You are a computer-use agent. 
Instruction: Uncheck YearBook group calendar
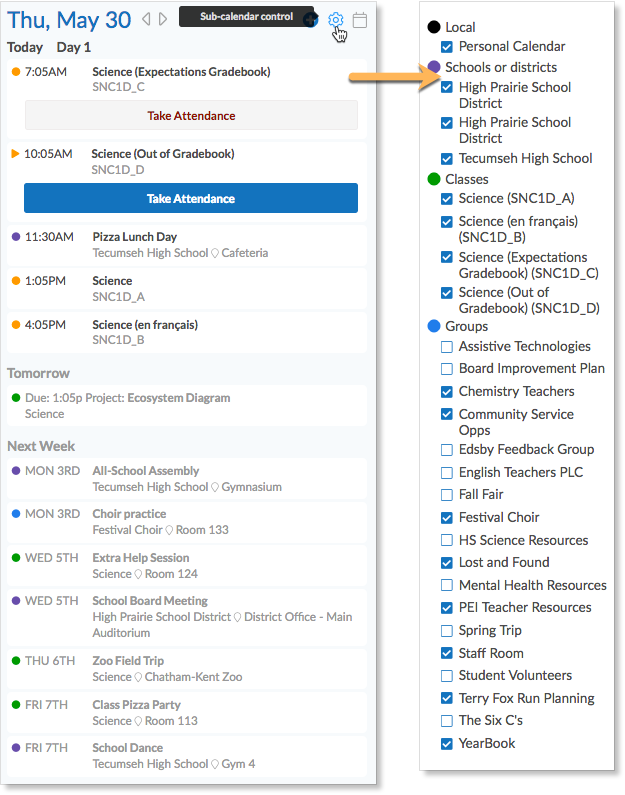[x=447, y=744]
